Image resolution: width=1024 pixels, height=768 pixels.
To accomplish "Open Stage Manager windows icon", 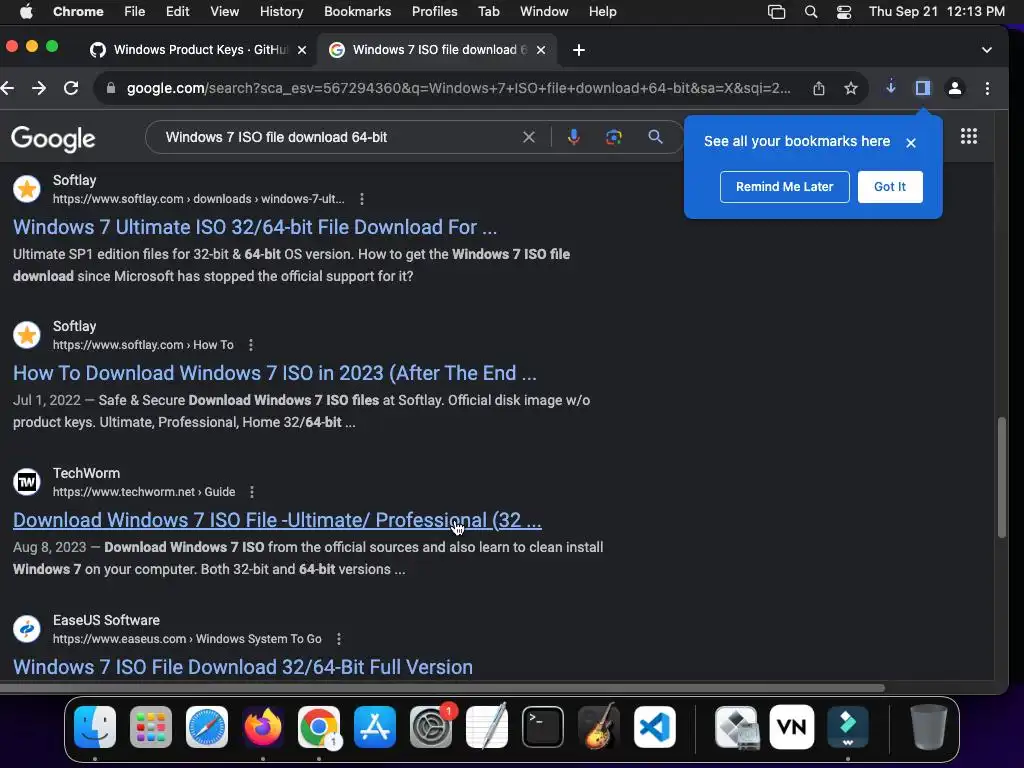I will (776, 12).
